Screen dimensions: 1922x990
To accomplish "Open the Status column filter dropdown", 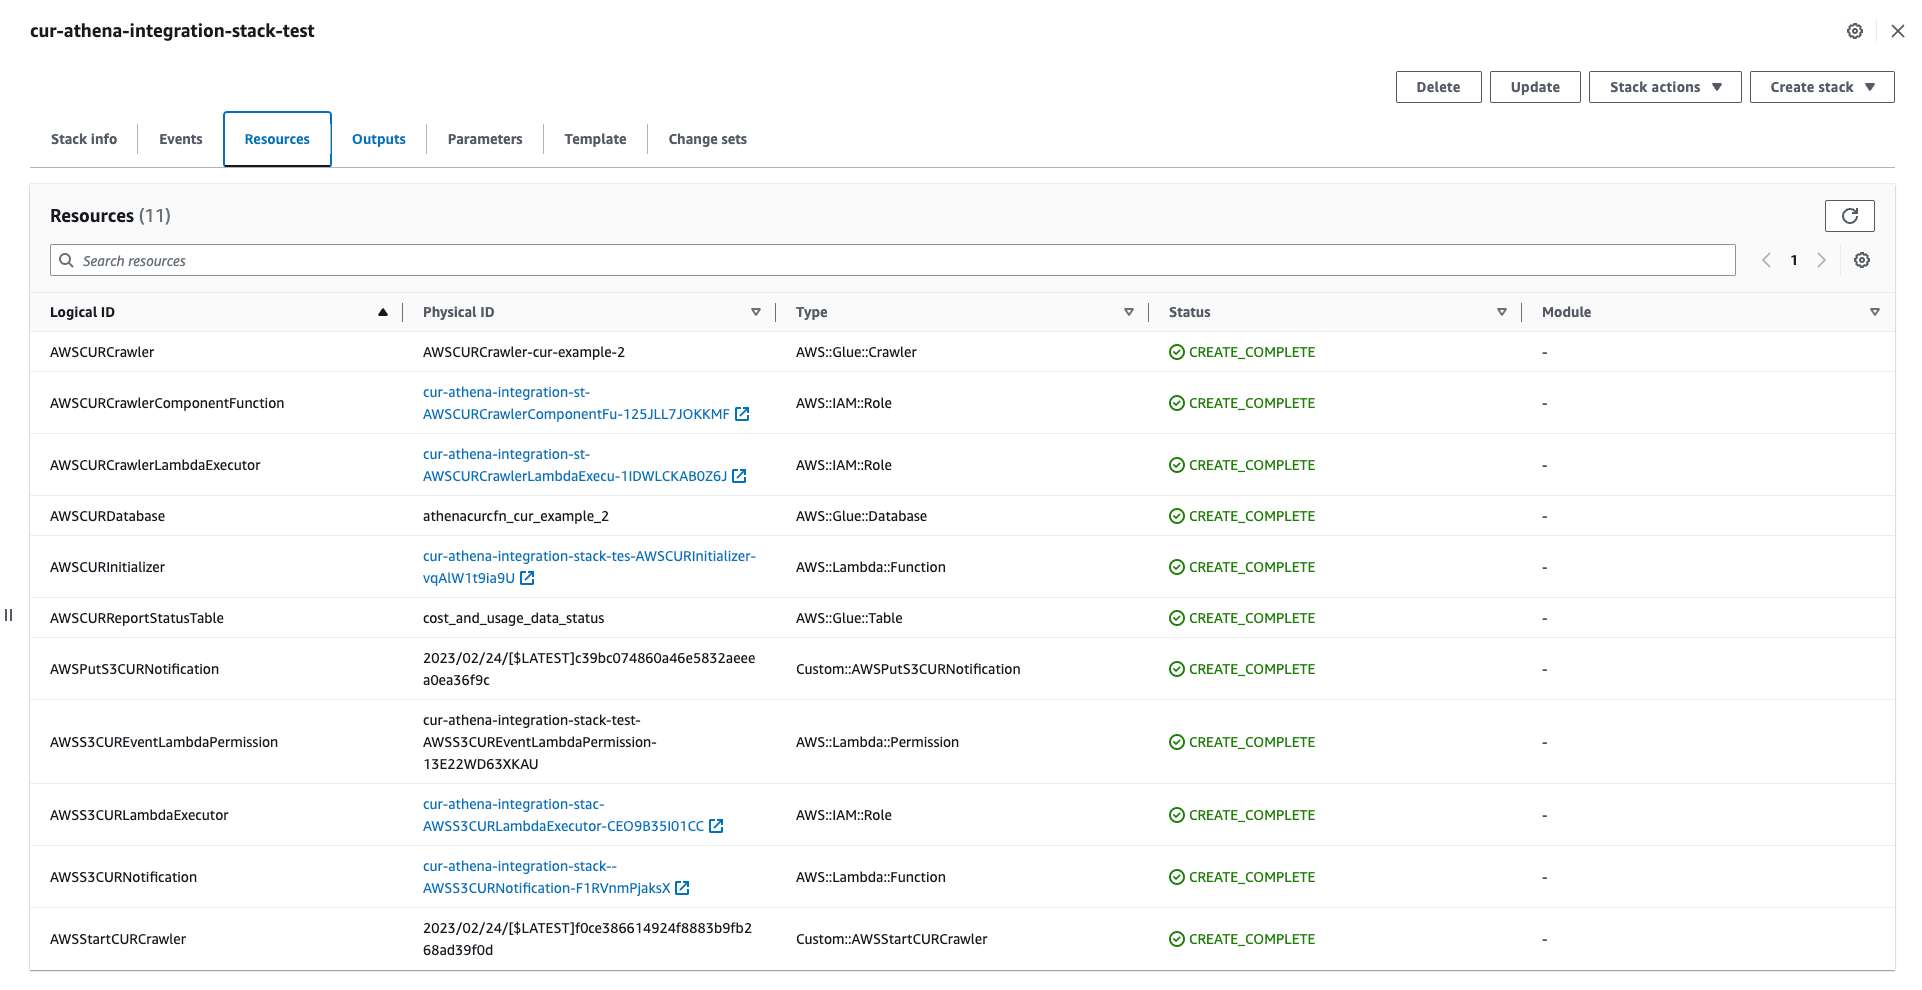I will coord(1501,311).
